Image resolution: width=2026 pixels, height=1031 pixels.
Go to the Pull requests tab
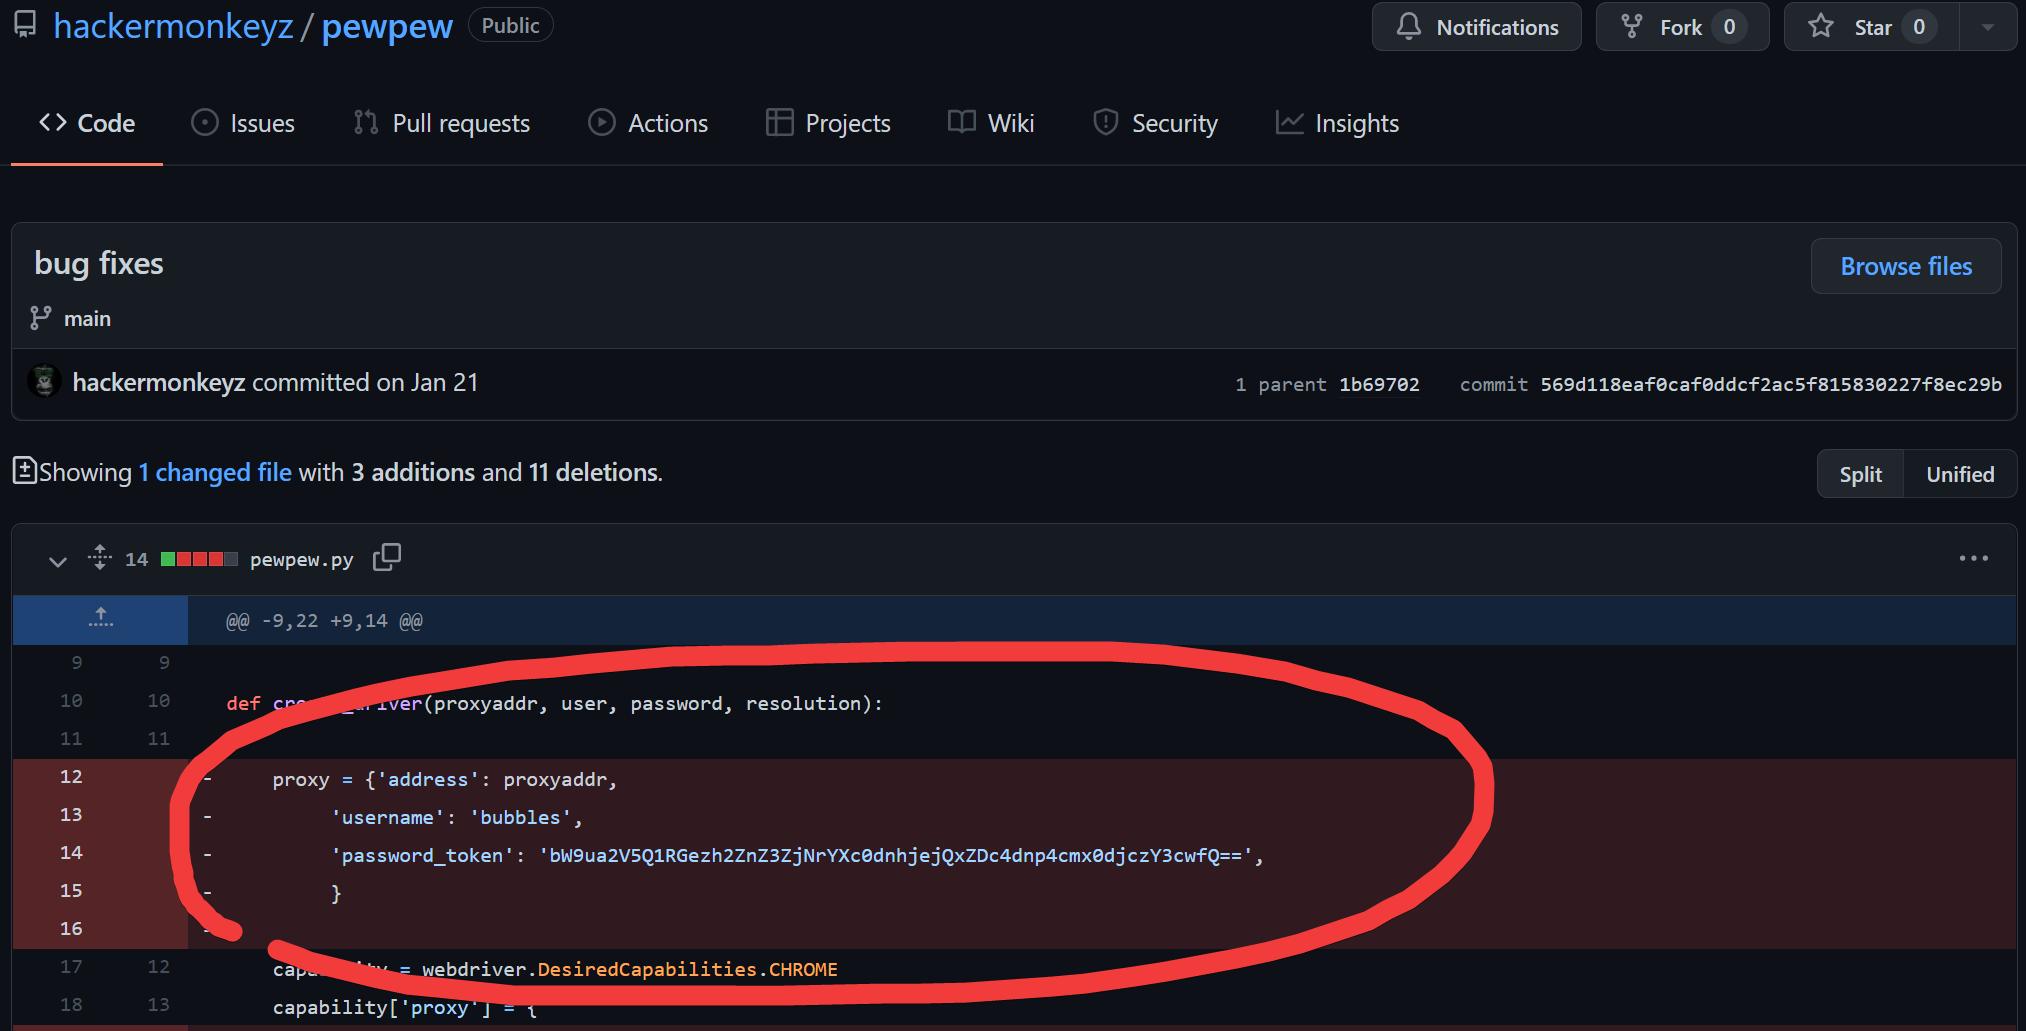click(x=442, y=123)
